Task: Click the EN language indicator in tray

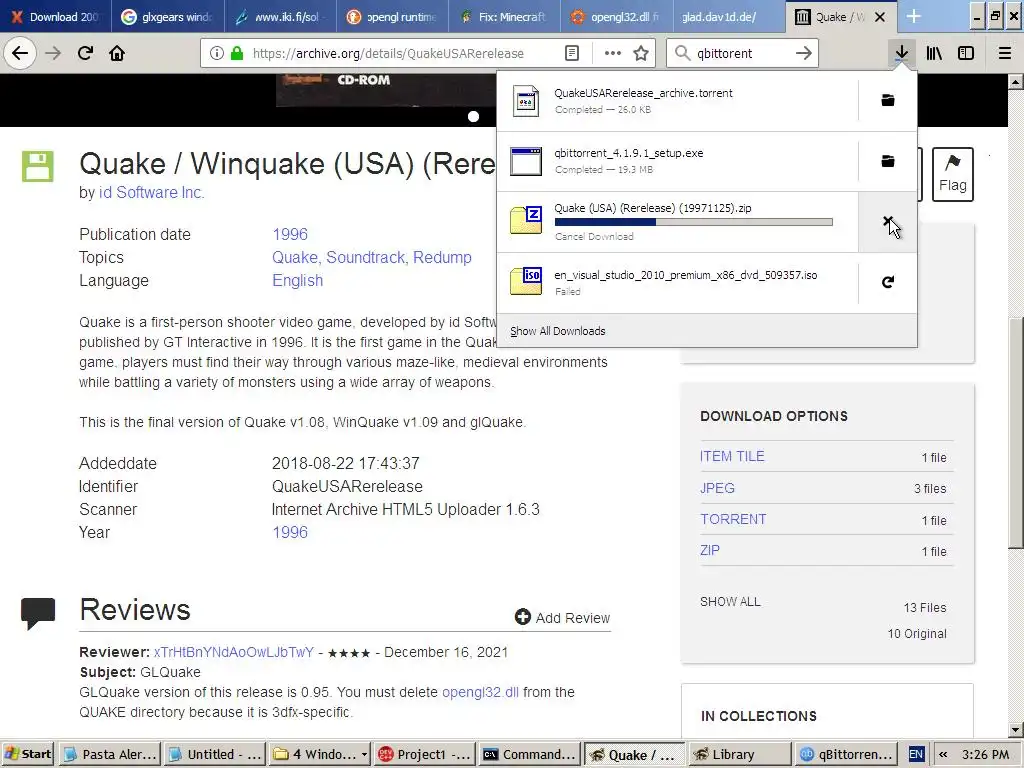Action: [x=916, y=754]
